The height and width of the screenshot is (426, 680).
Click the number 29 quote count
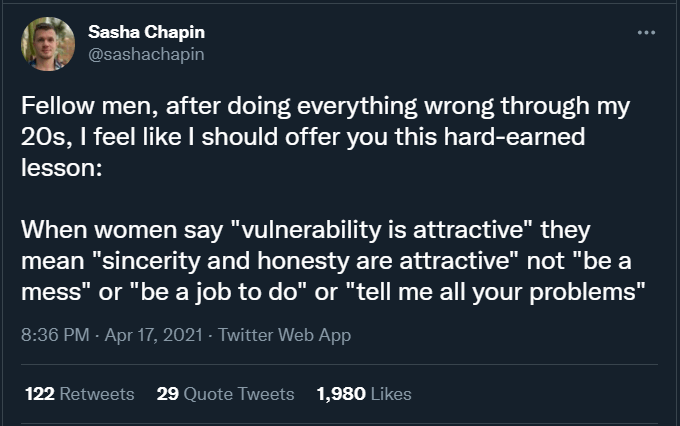[x=168, y=394]
